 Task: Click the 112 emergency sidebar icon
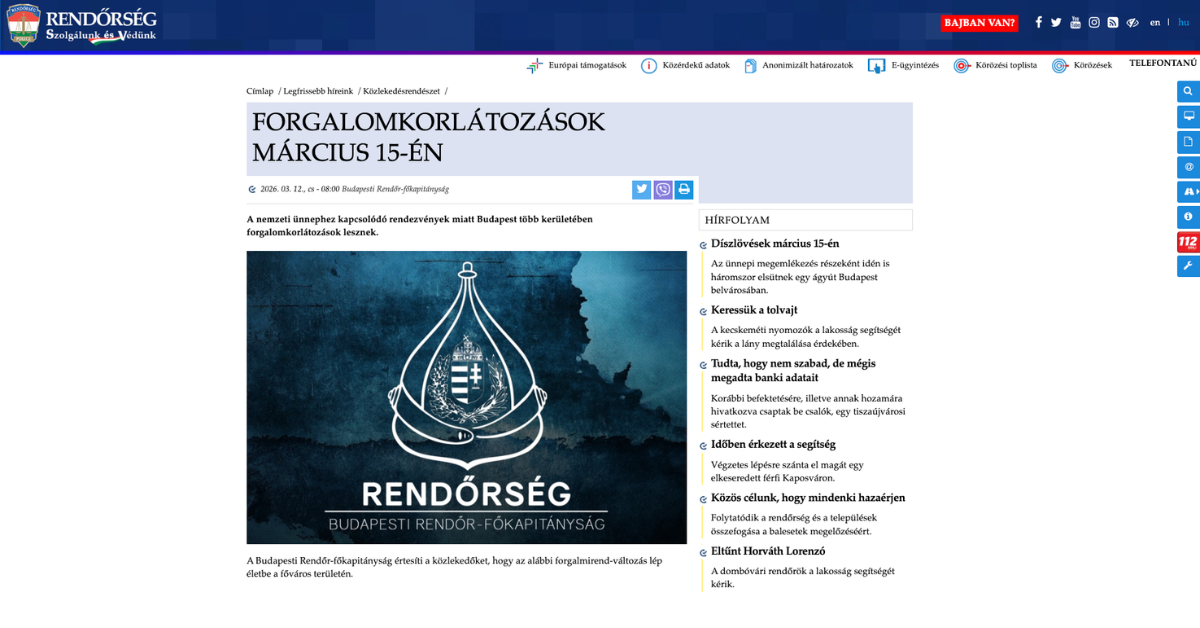tap(1188, 242)
